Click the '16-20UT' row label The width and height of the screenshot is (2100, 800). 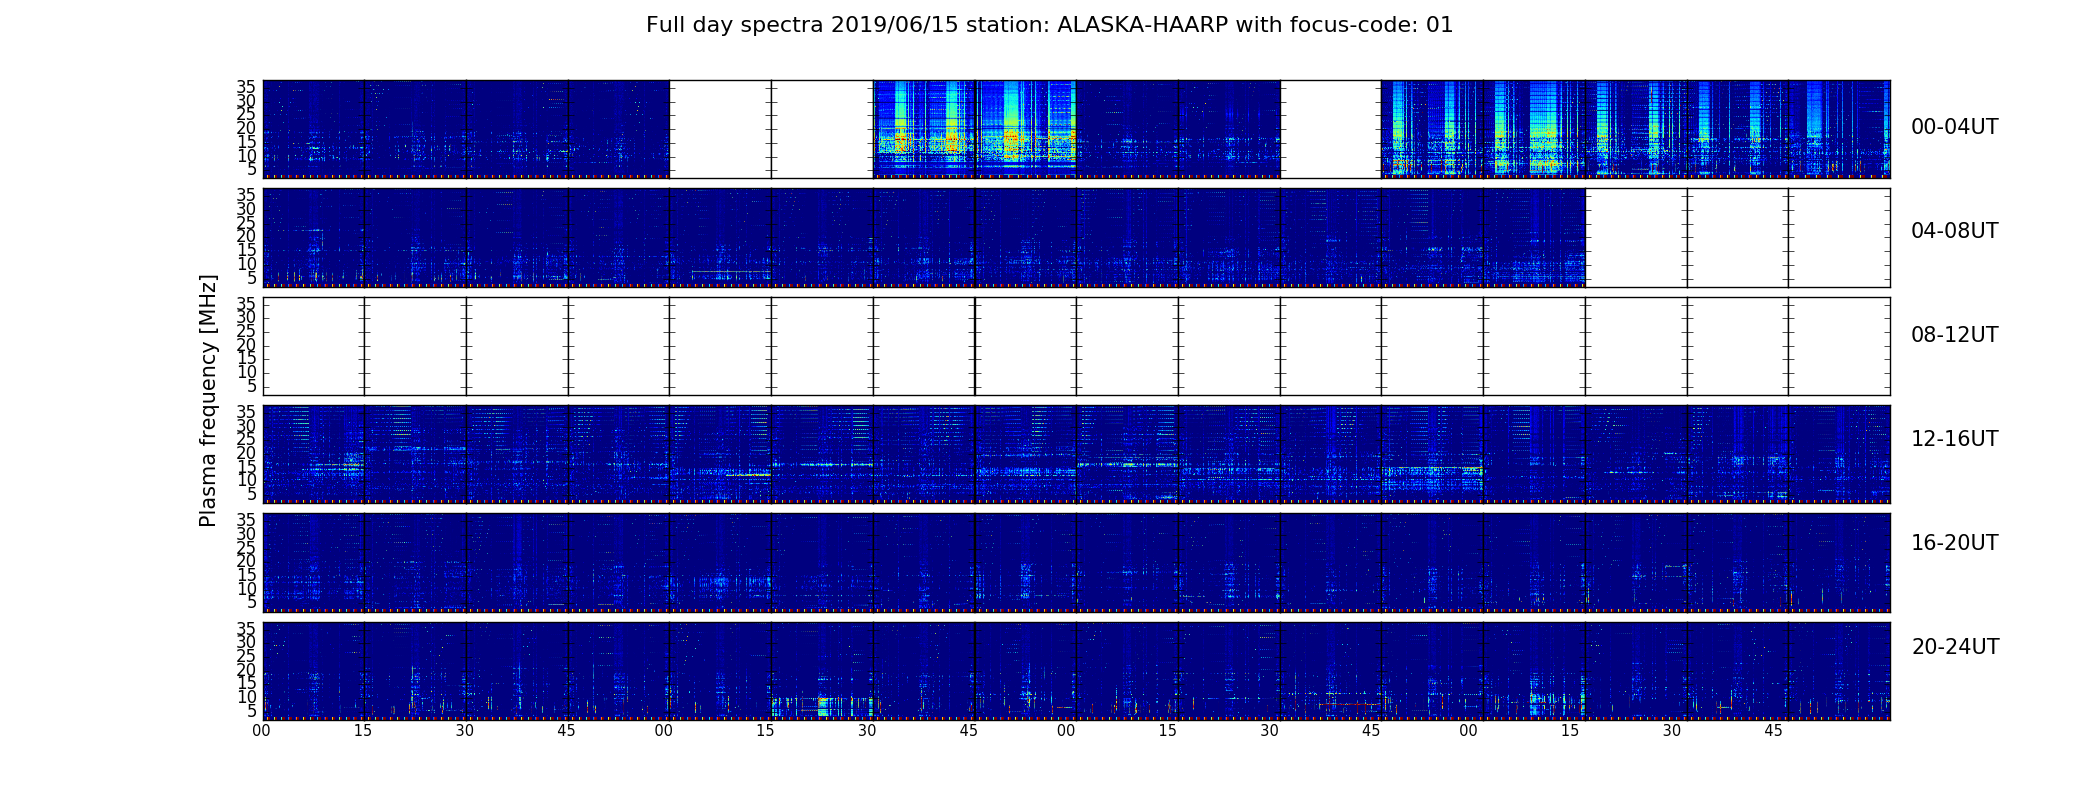tap(1955, 543)
